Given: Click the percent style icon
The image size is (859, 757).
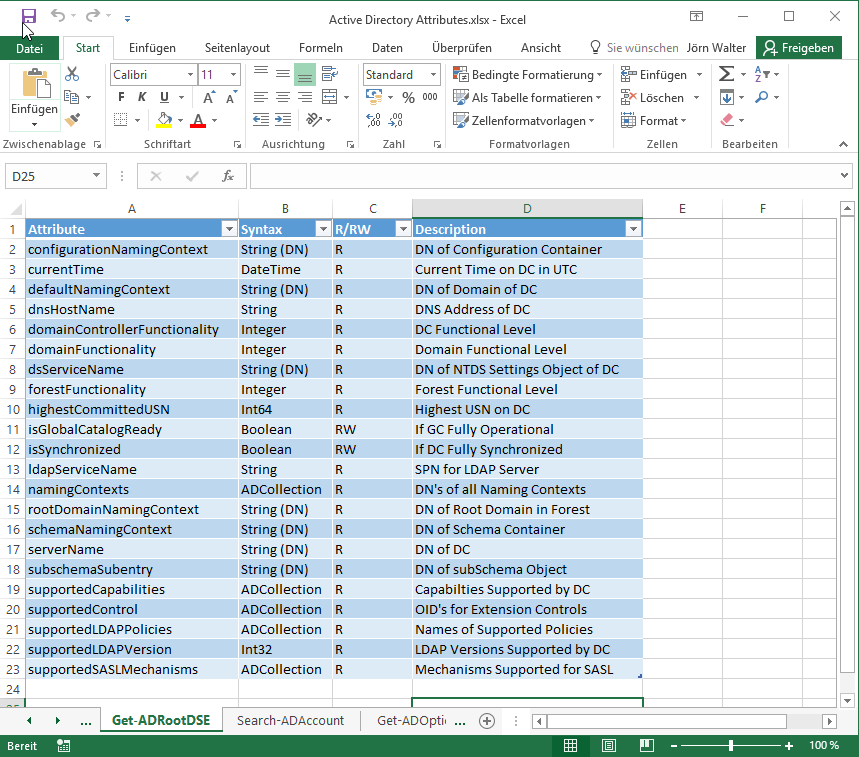Looking at the screenshot, I should pos(408,98).
